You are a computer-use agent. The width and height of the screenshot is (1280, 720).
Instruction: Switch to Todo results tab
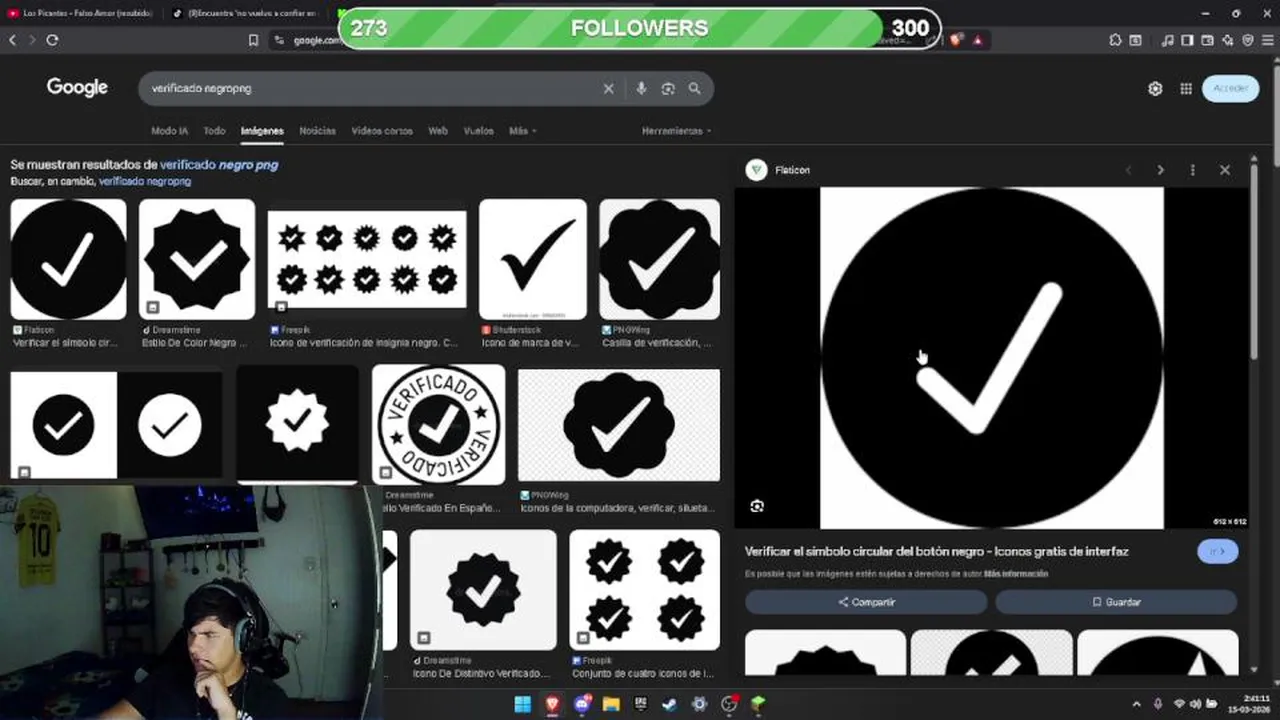pos(214,131)
